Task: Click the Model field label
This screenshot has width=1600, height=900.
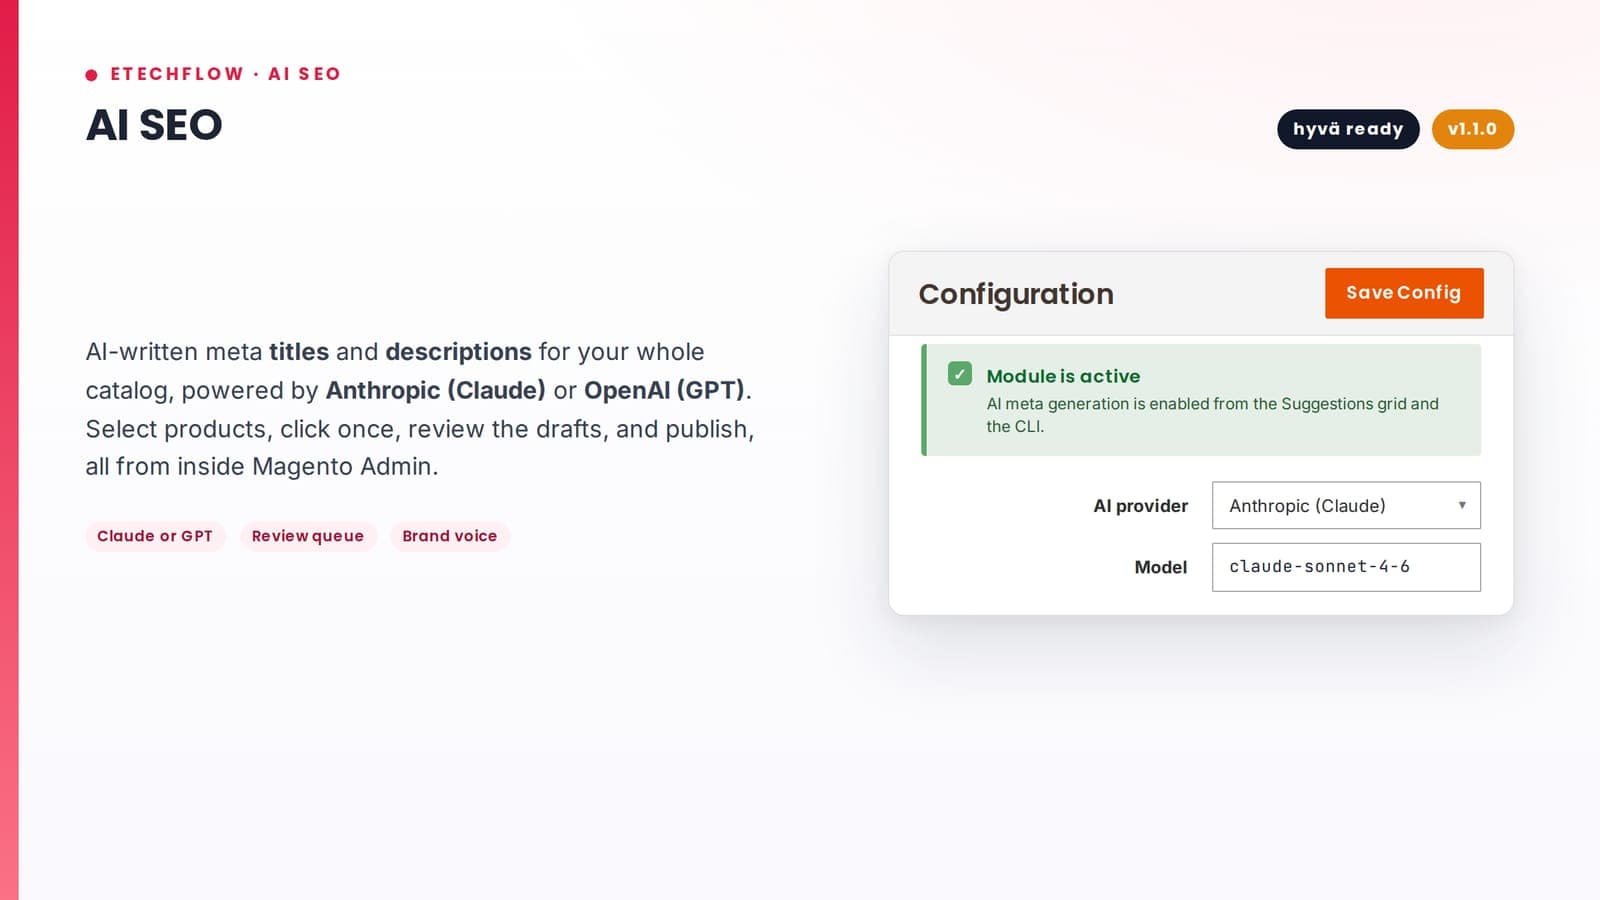Action: (x=1161, y=567)
